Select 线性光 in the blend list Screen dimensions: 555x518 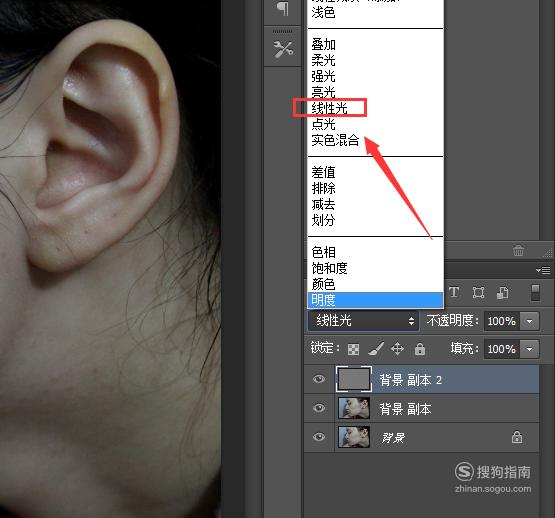(x=375, y=108)
